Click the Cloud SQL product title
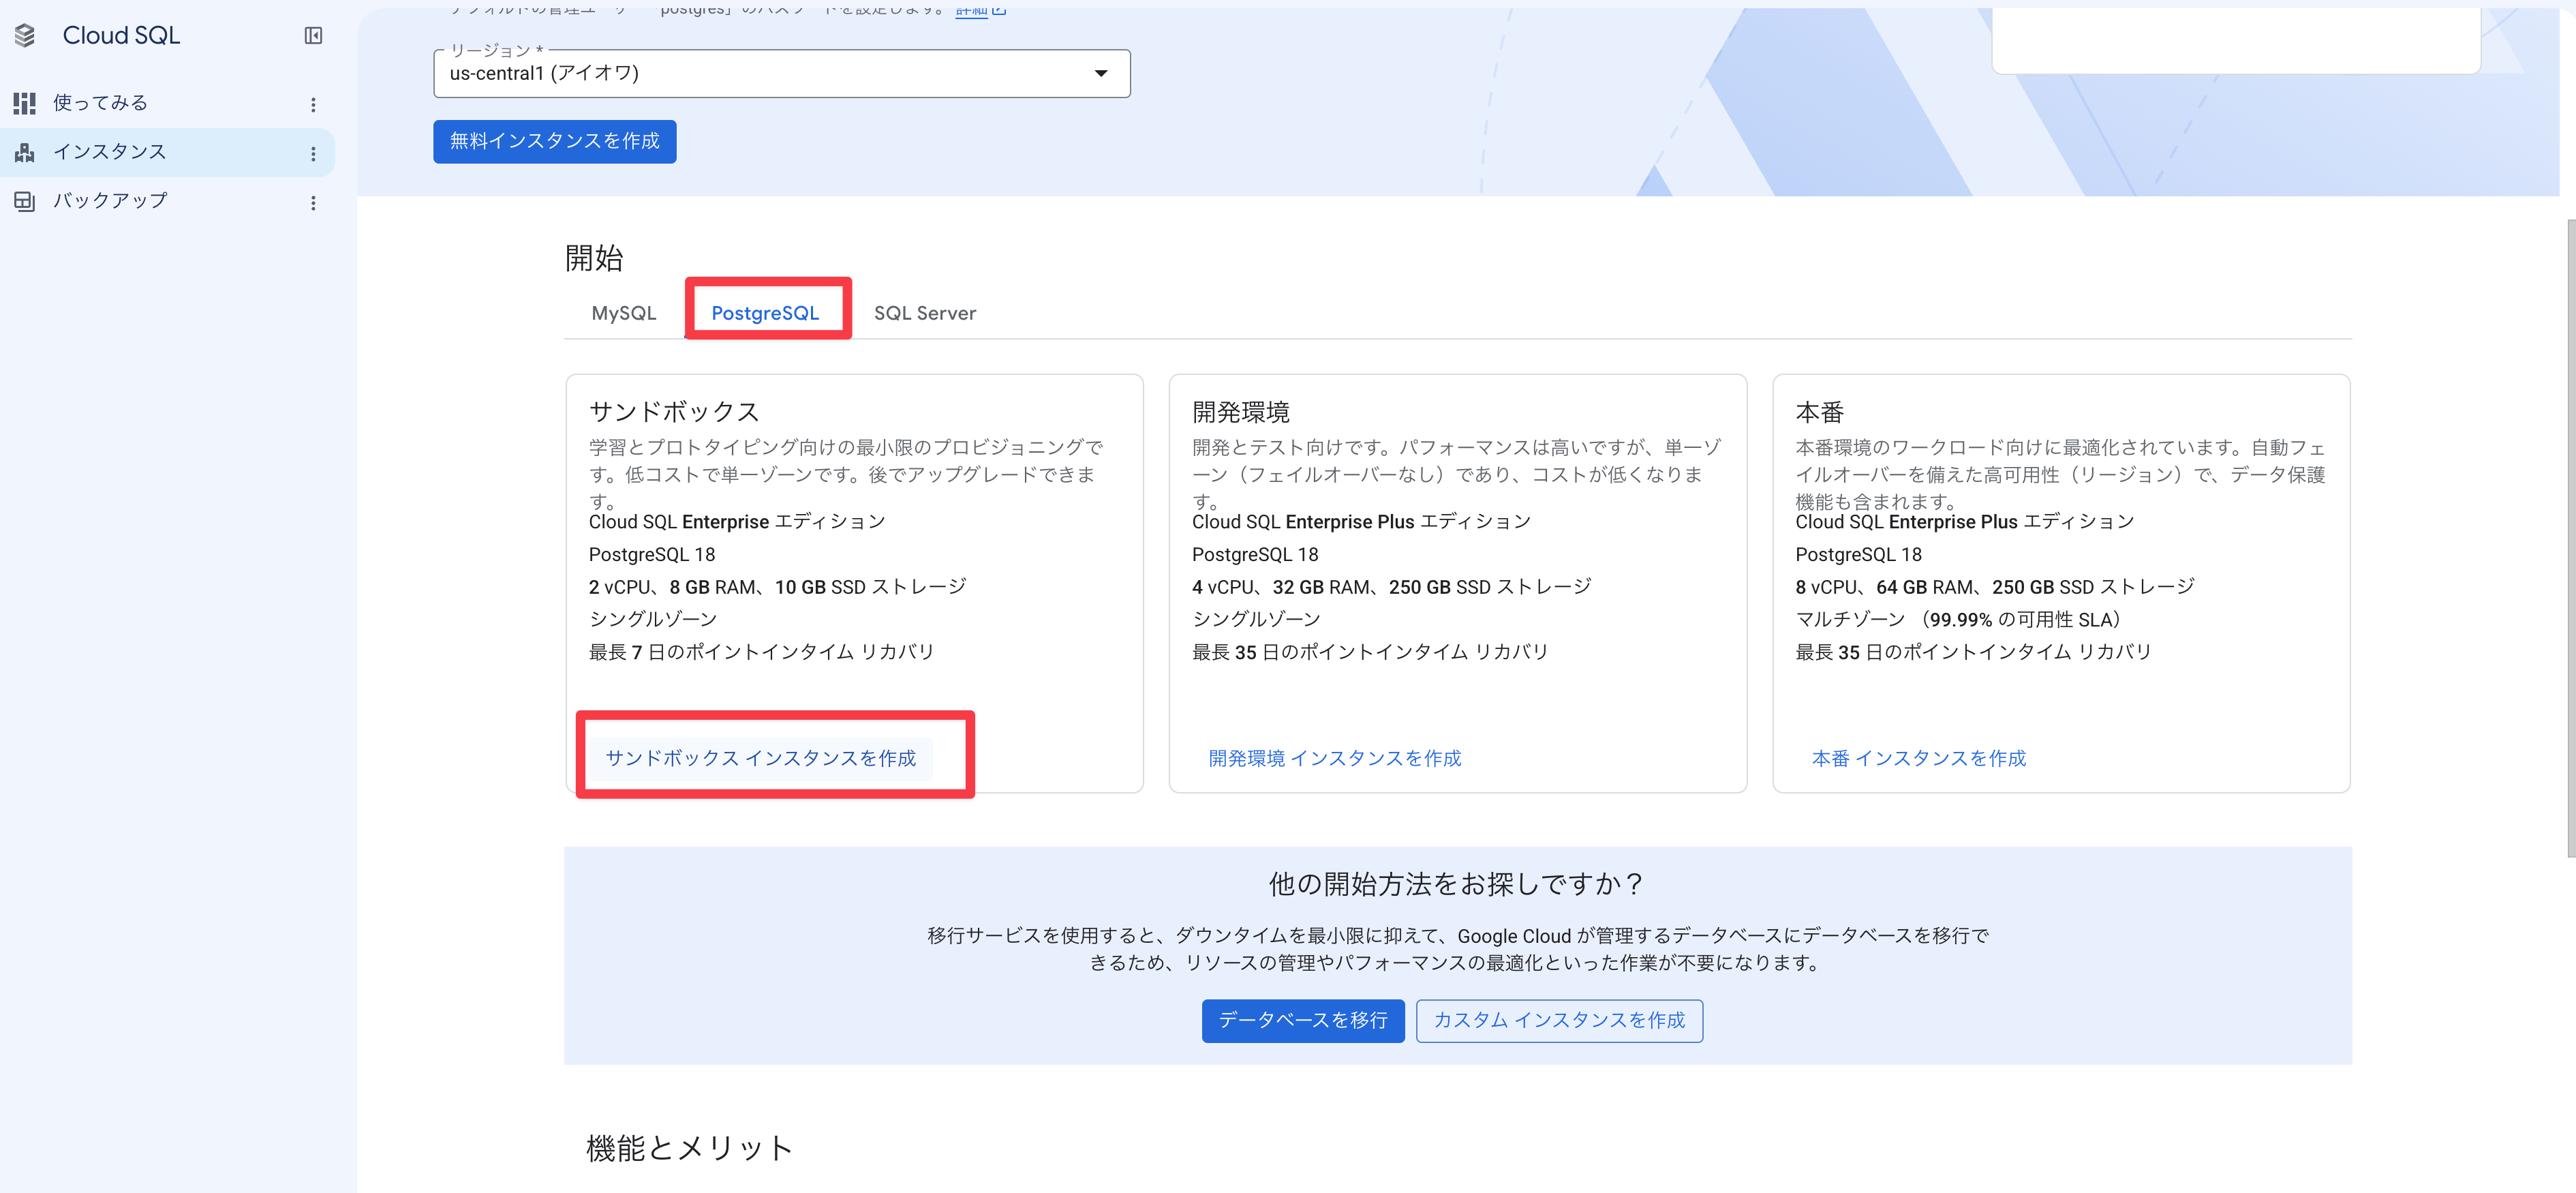2576x1193 pixels. (x=121, y=36)
